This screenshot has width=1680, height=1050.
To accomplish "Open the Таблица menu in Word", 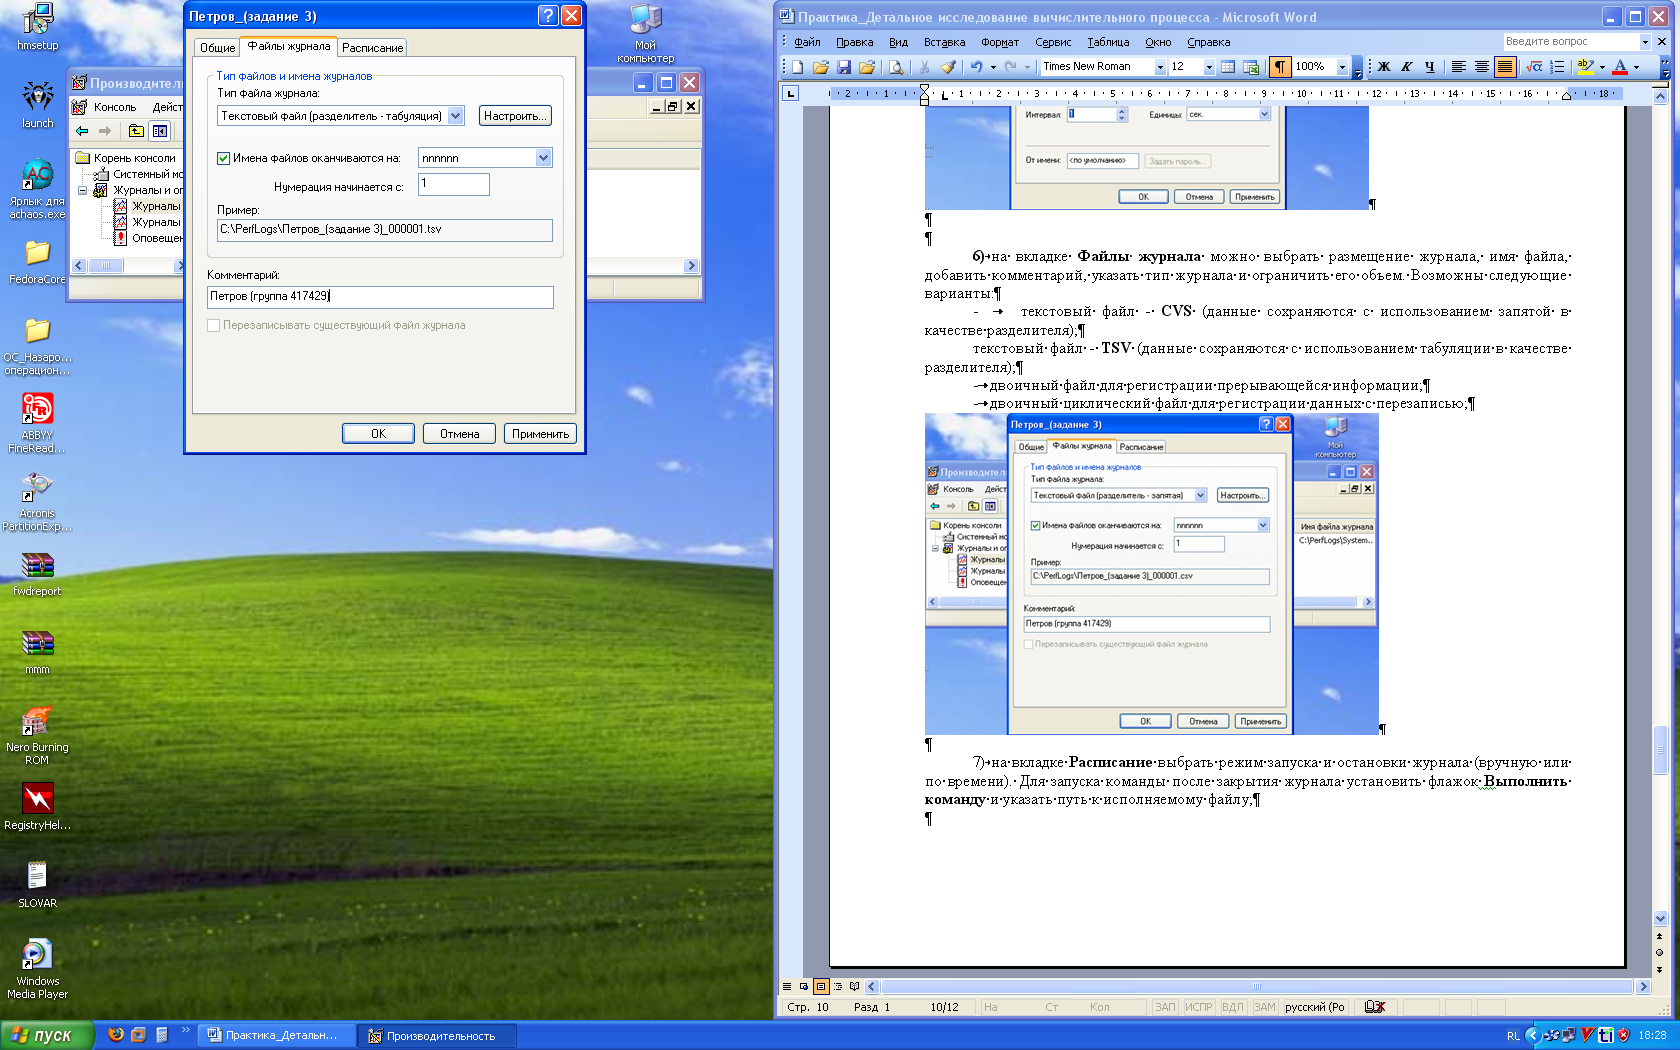I will pos(1108,42).
